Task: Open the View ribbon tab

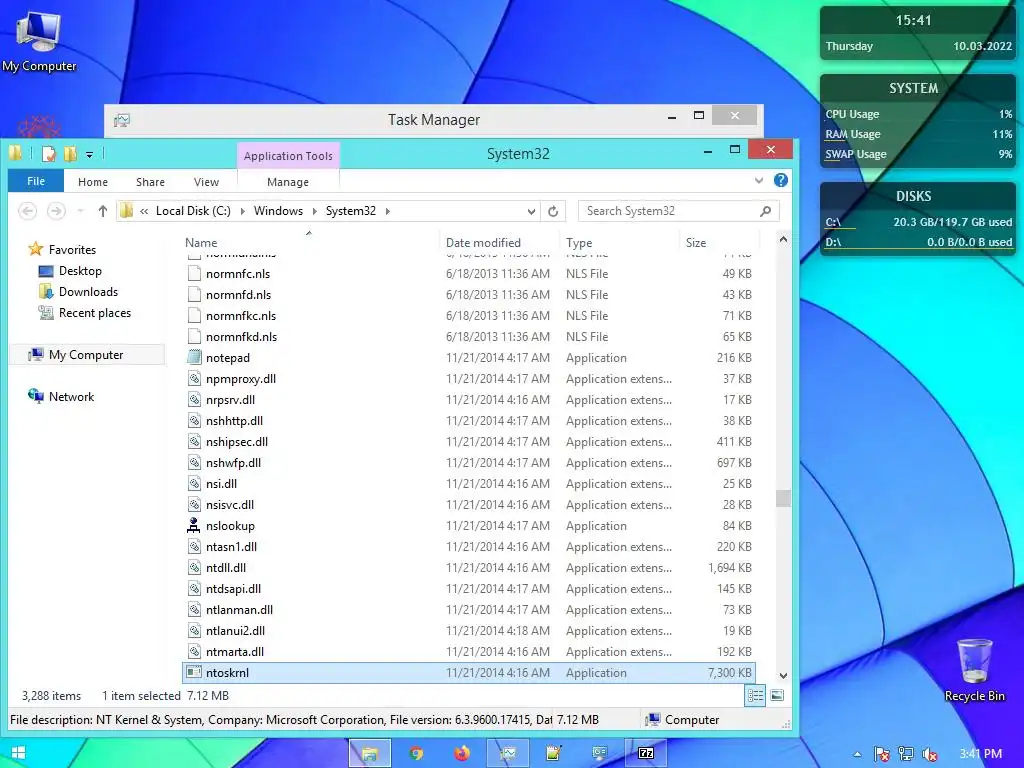Action: click(206, 182)
